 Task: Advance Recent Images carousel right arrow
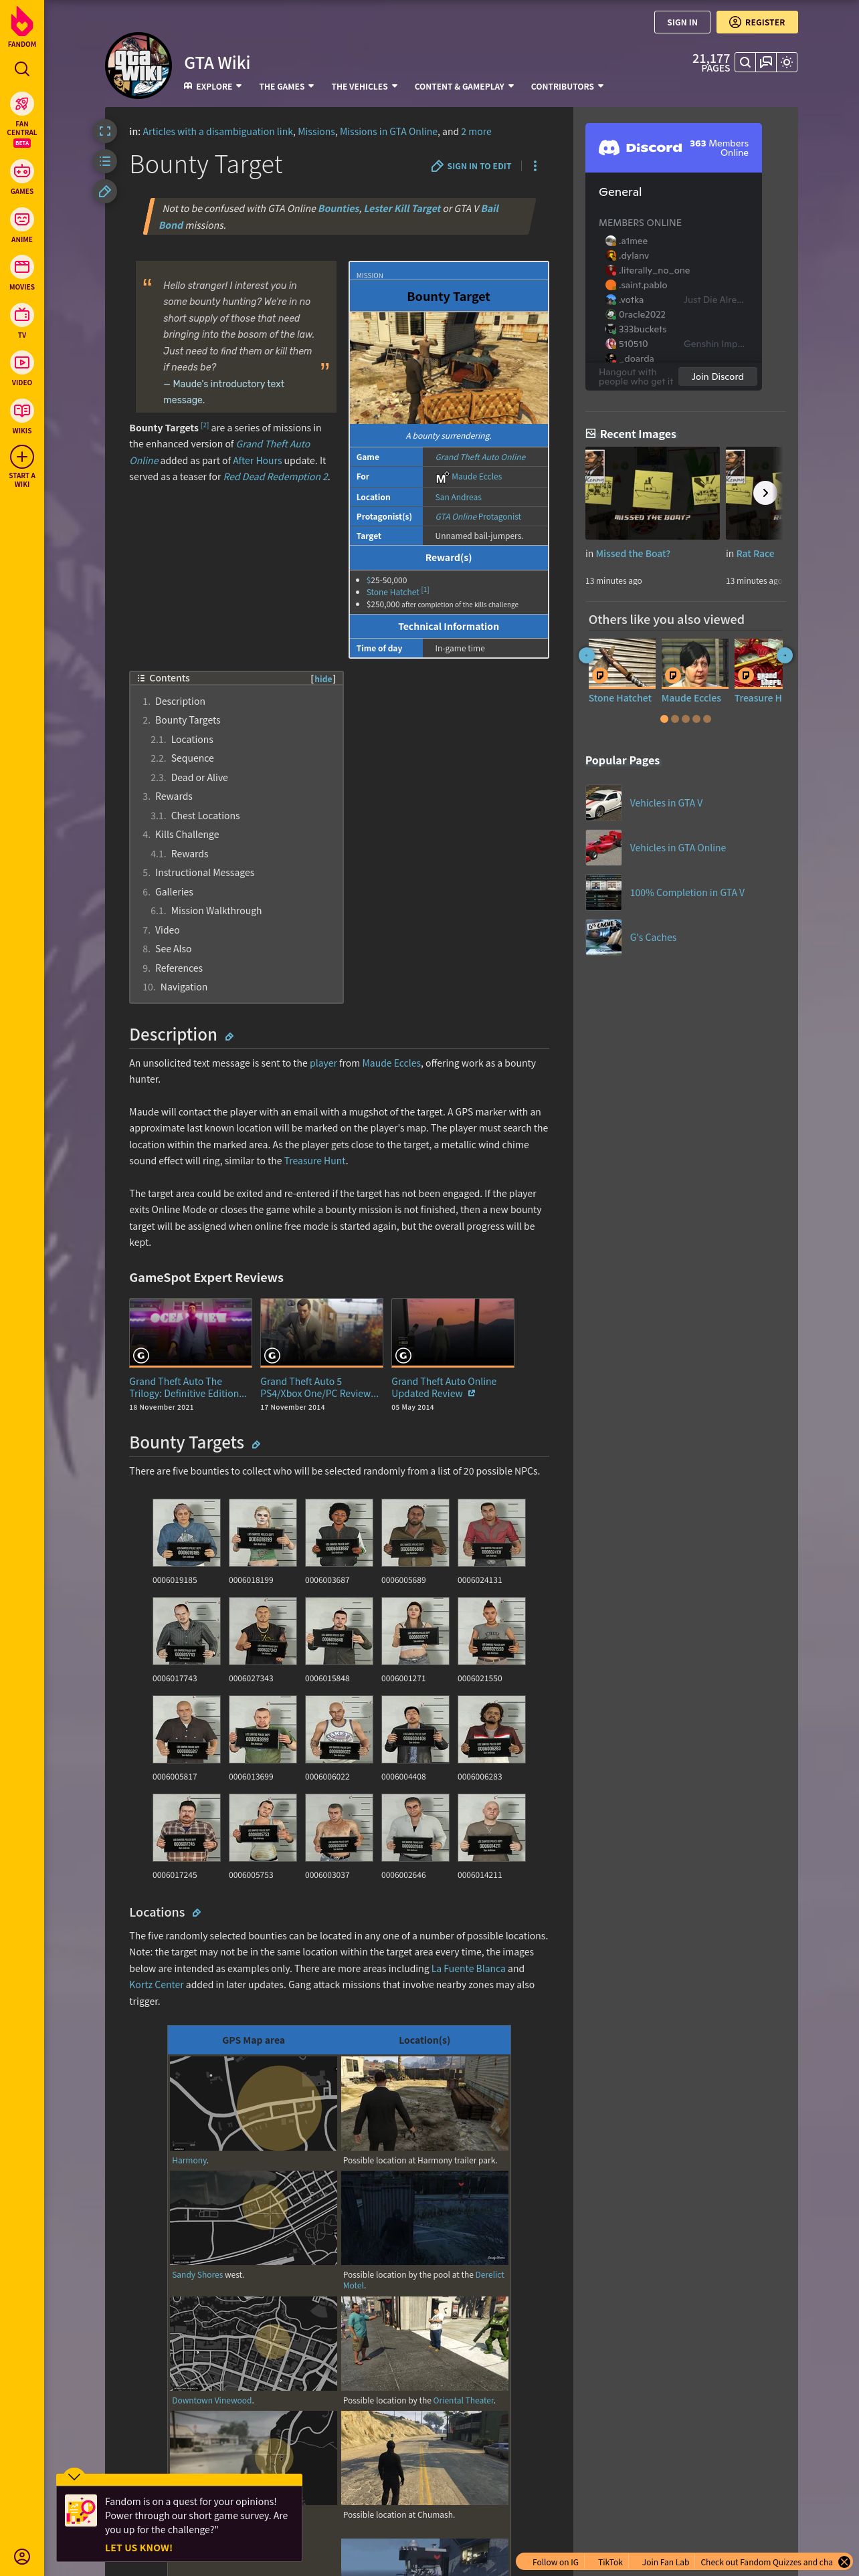coord(765,493)
